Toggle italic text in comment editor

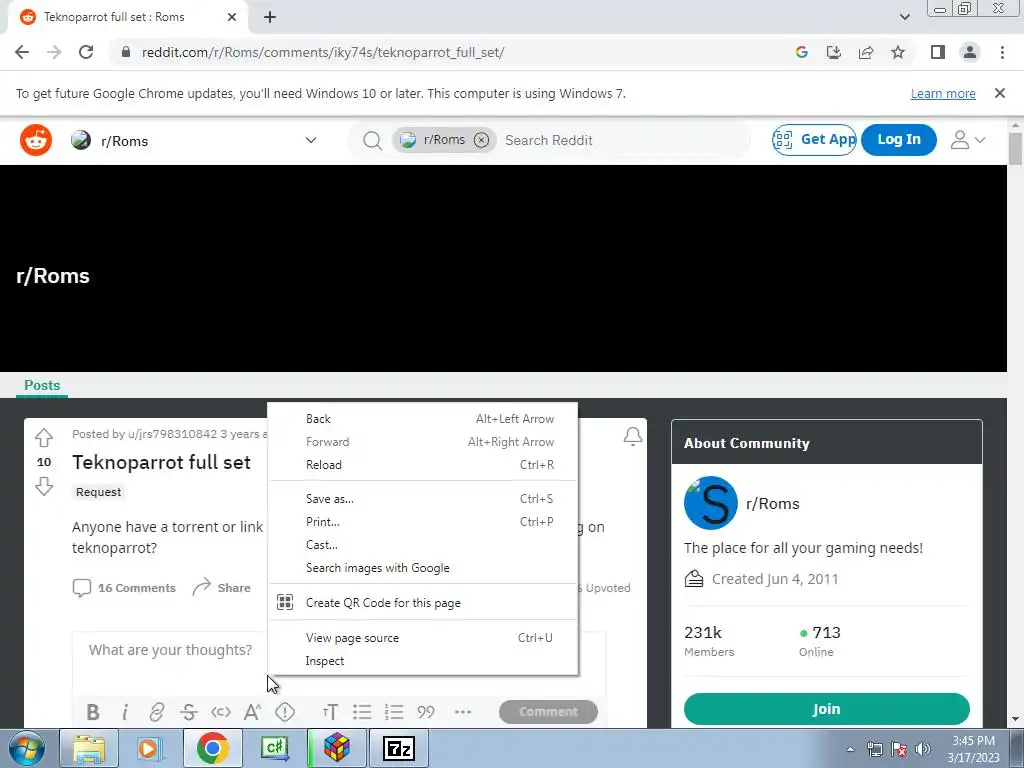point(125,712)
